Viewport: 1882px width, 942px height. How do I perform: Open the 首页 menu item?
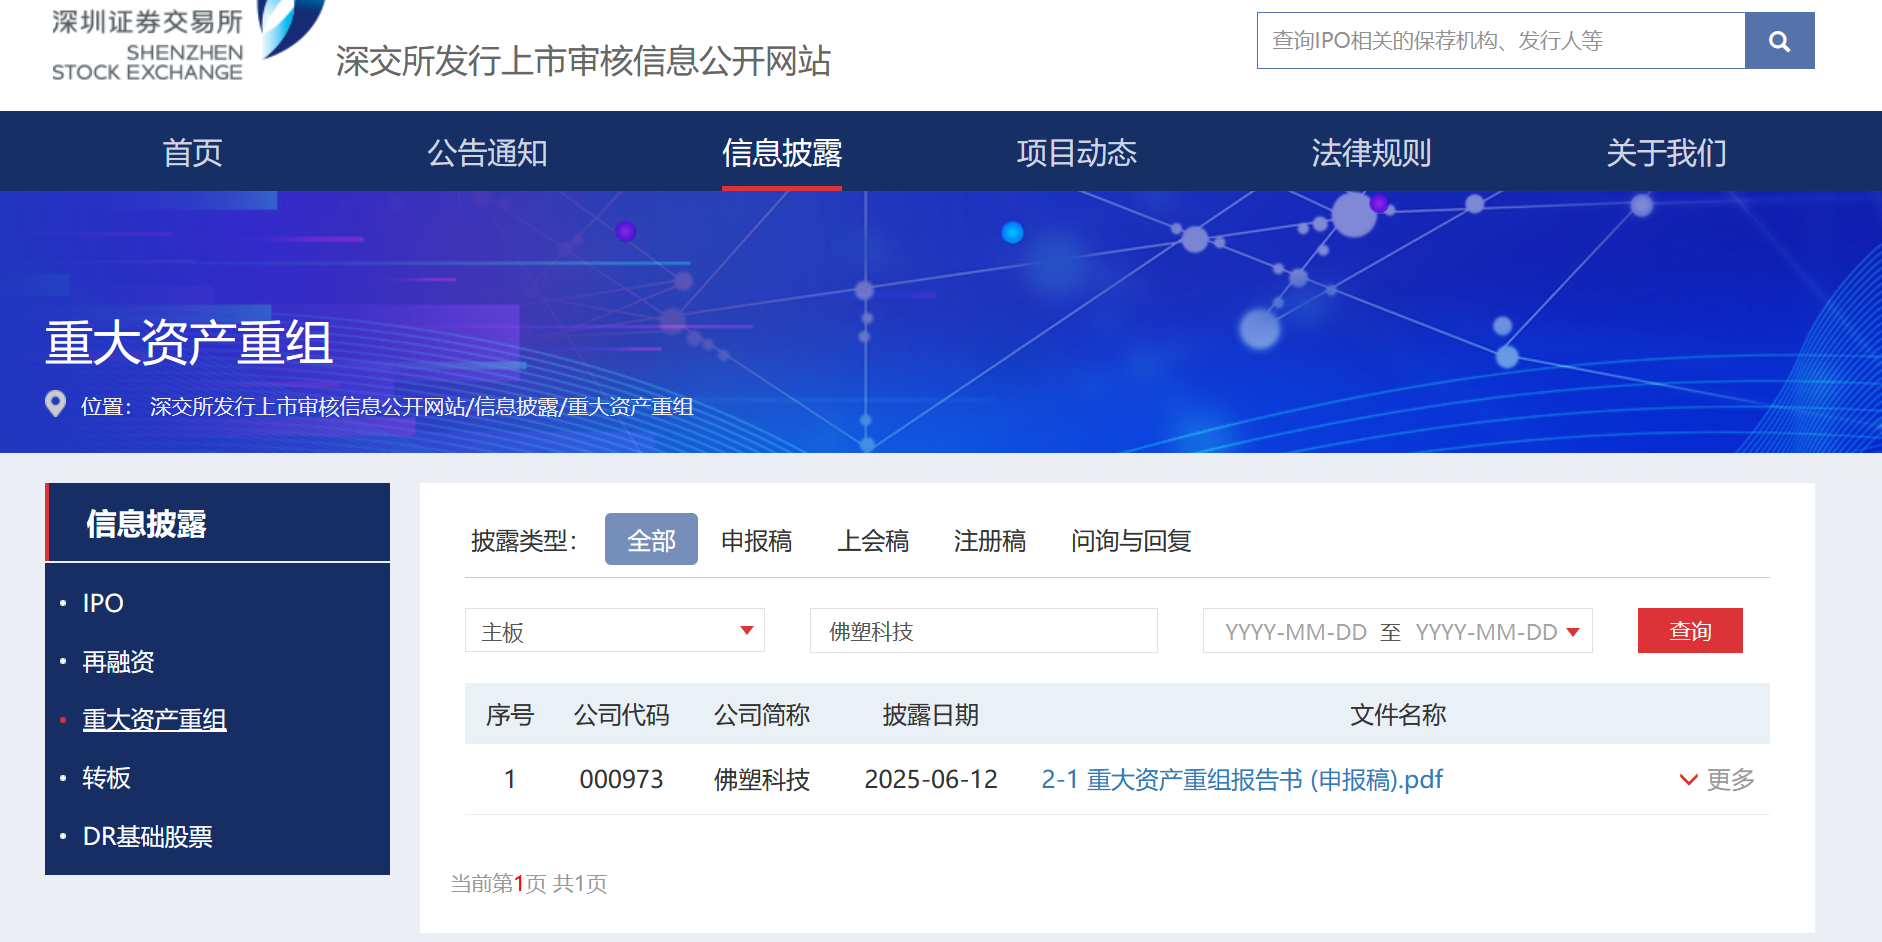click(x=192, y=153)
